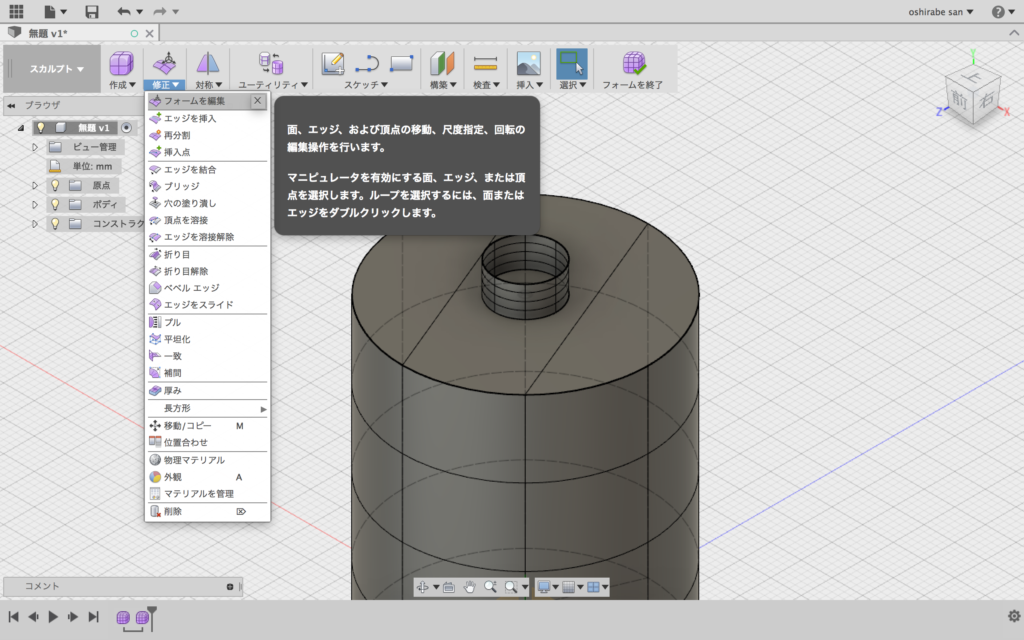Open the スケッチ dropdown label
The image size is (1024, 640).
tap(366, 85)
